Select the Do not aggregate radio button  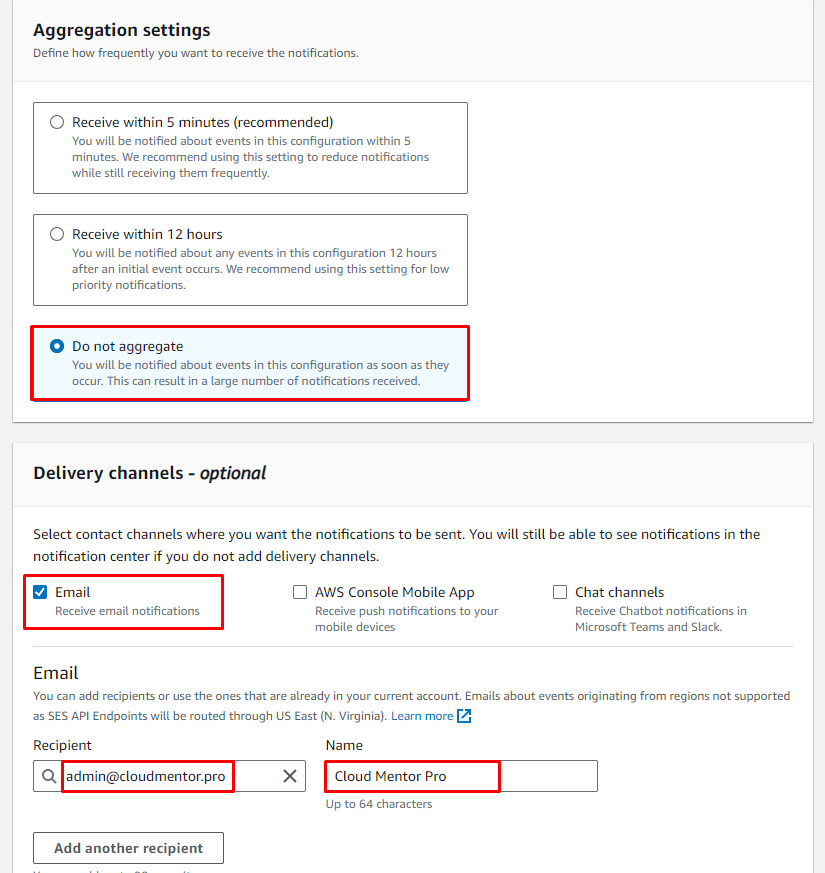click(x=57, y=347)
